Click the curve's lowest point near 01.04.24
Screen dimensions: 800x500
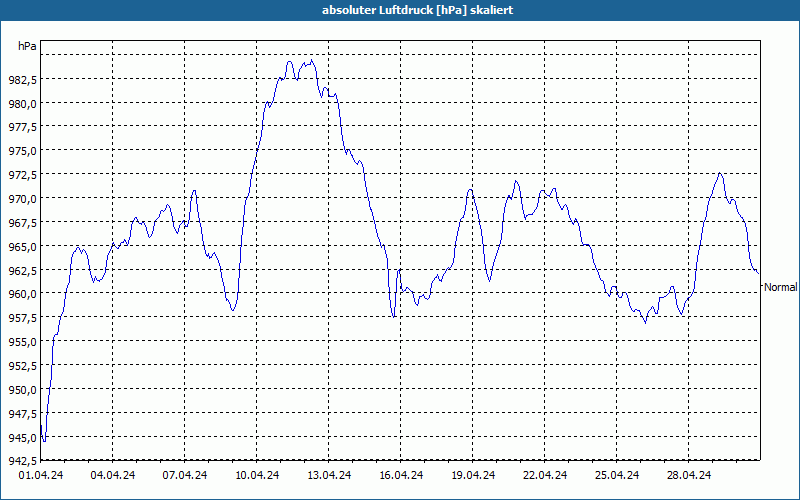tap(44, 441)
